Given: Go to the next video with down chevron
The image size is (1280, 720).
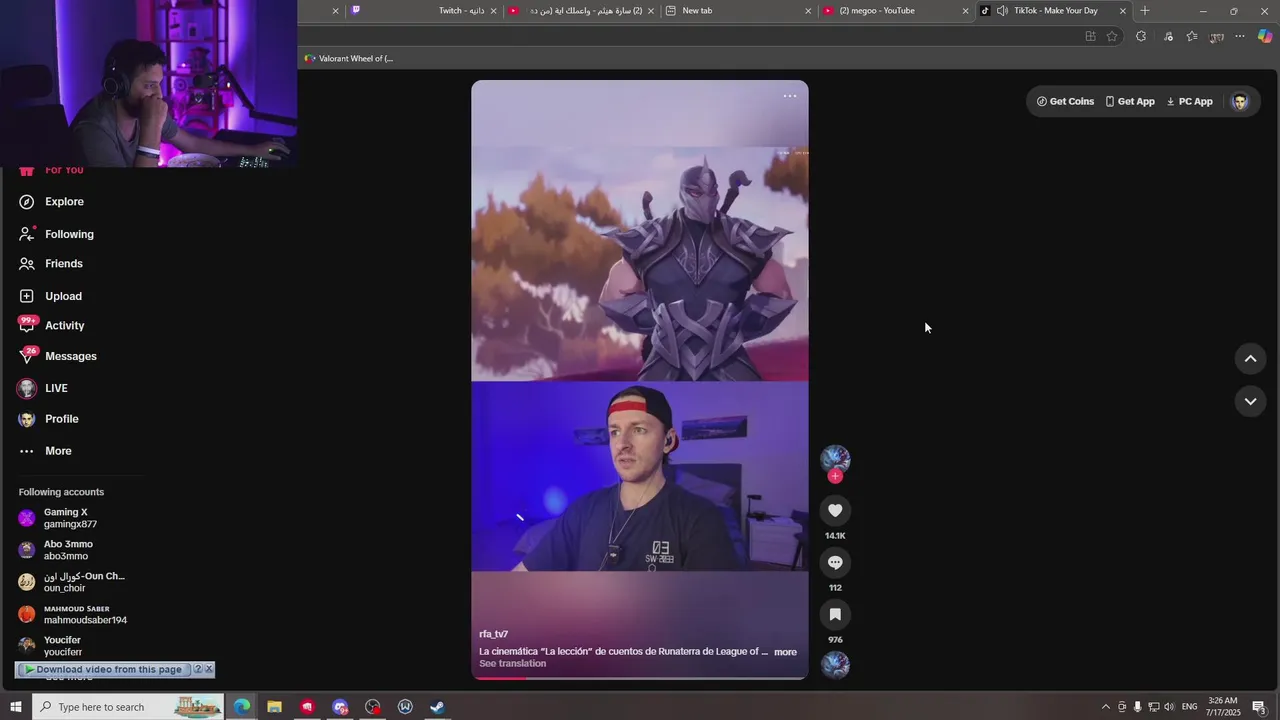Looking at the screenshot, I should pyautogui.click(x=1250, y=401).
